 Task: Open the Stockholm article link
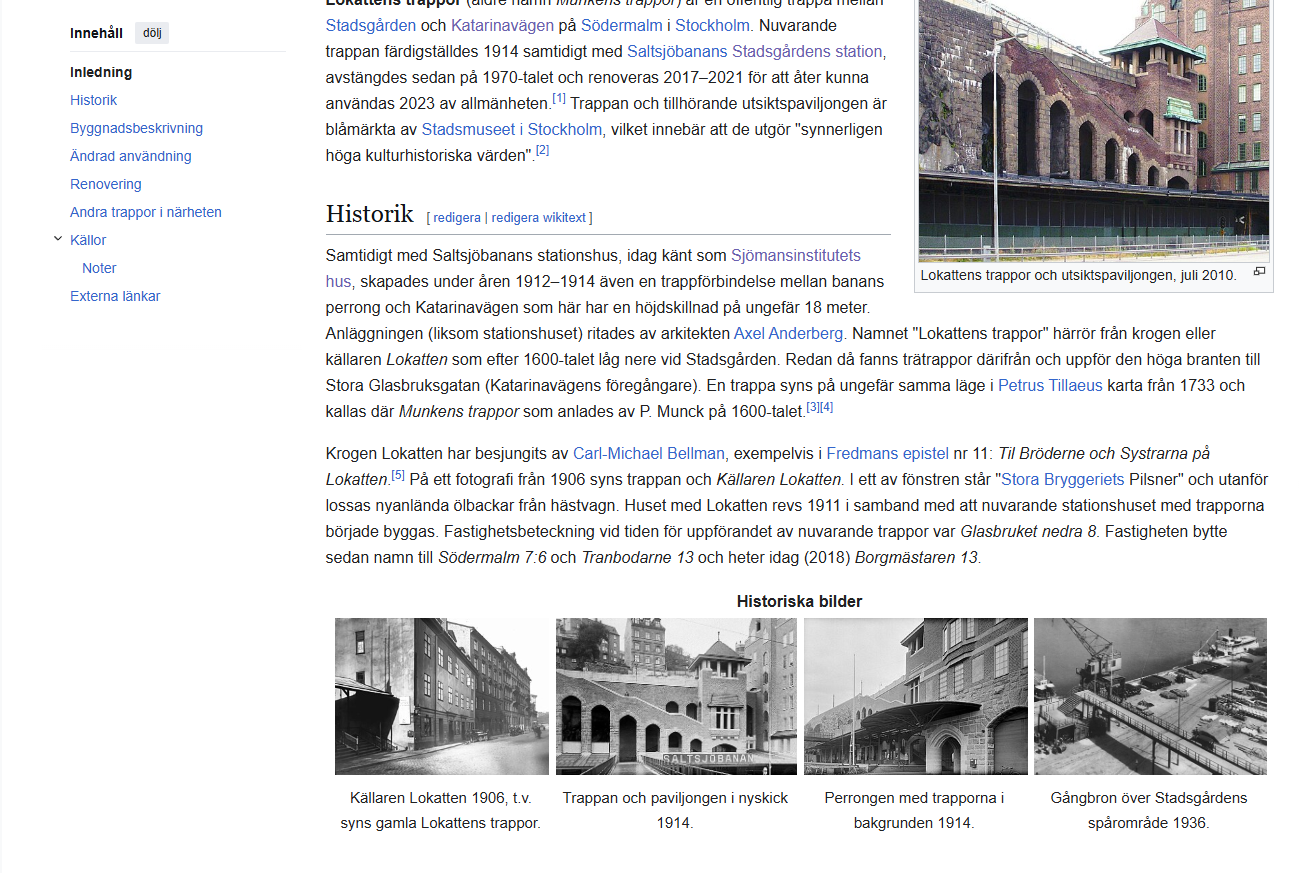point(712,25)
